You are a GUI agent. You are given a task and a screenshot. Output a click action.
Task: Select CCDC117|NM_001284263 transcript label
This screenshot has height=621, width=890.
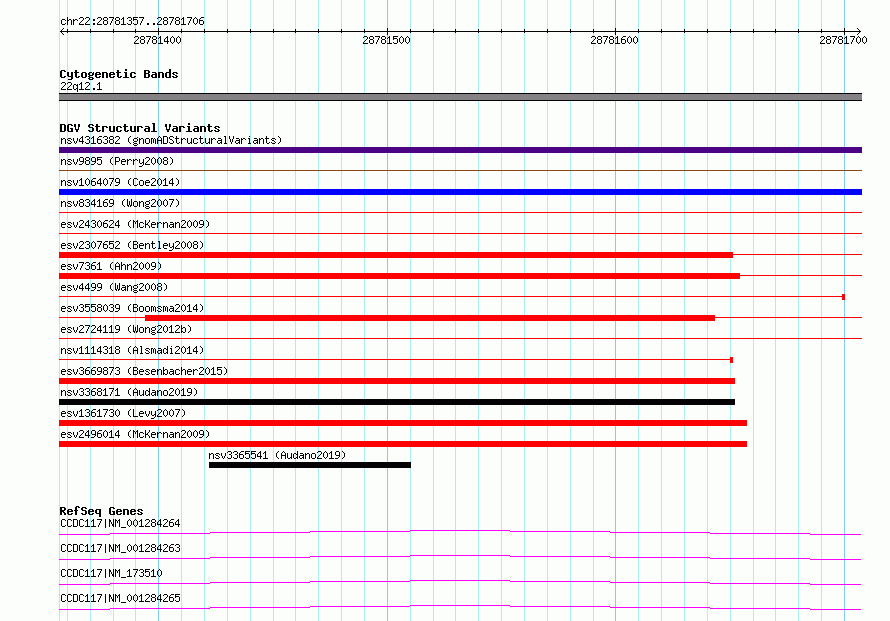120,548
